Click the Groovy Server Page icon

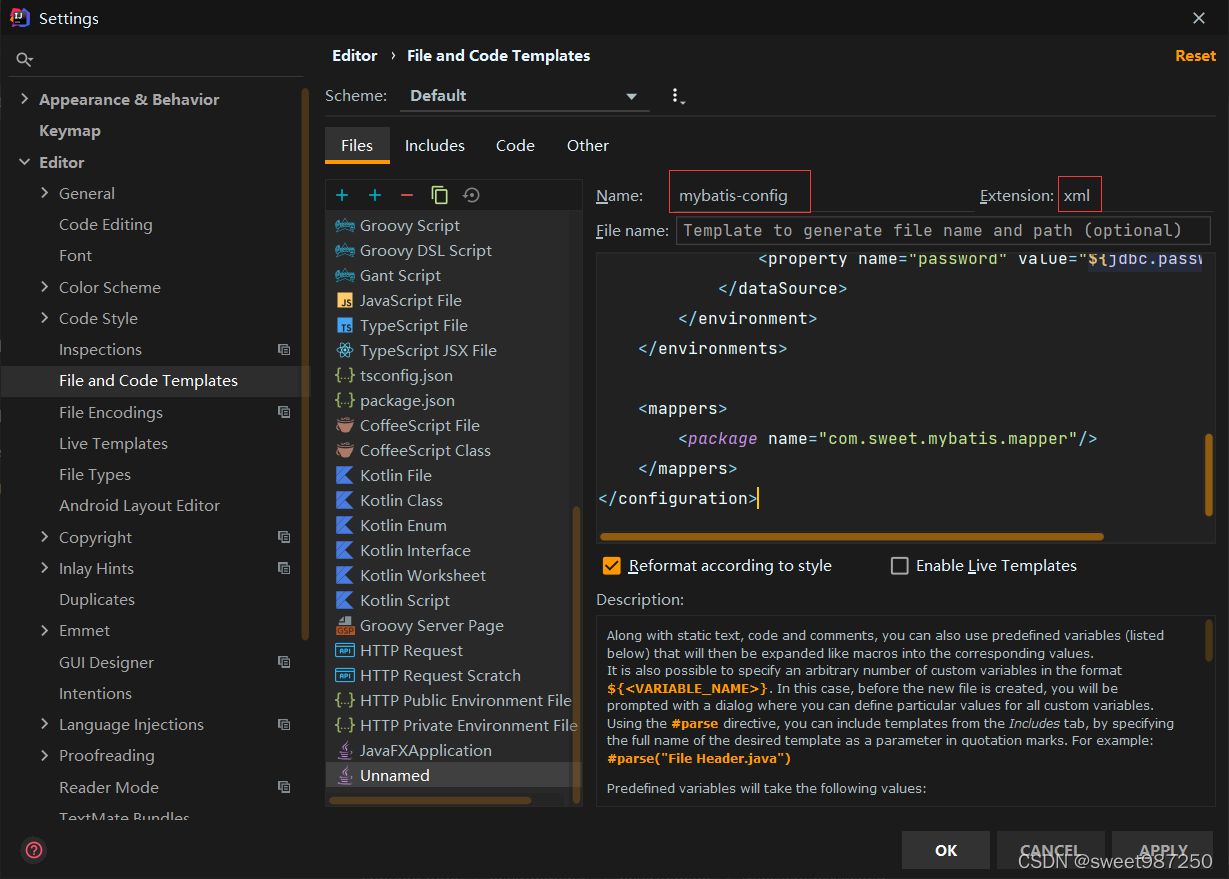pos(345,625)
